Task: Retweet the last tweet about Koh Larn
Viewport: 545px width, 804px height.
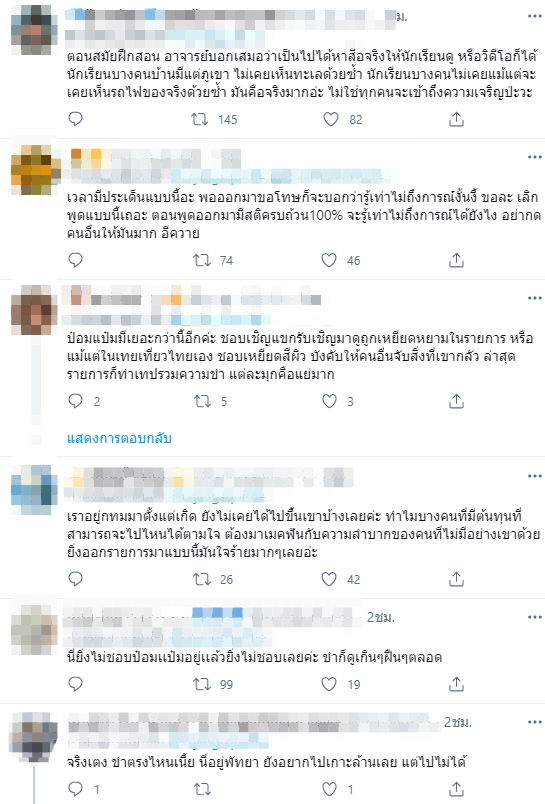Action: pyautogui.click(x=201, y=789)
